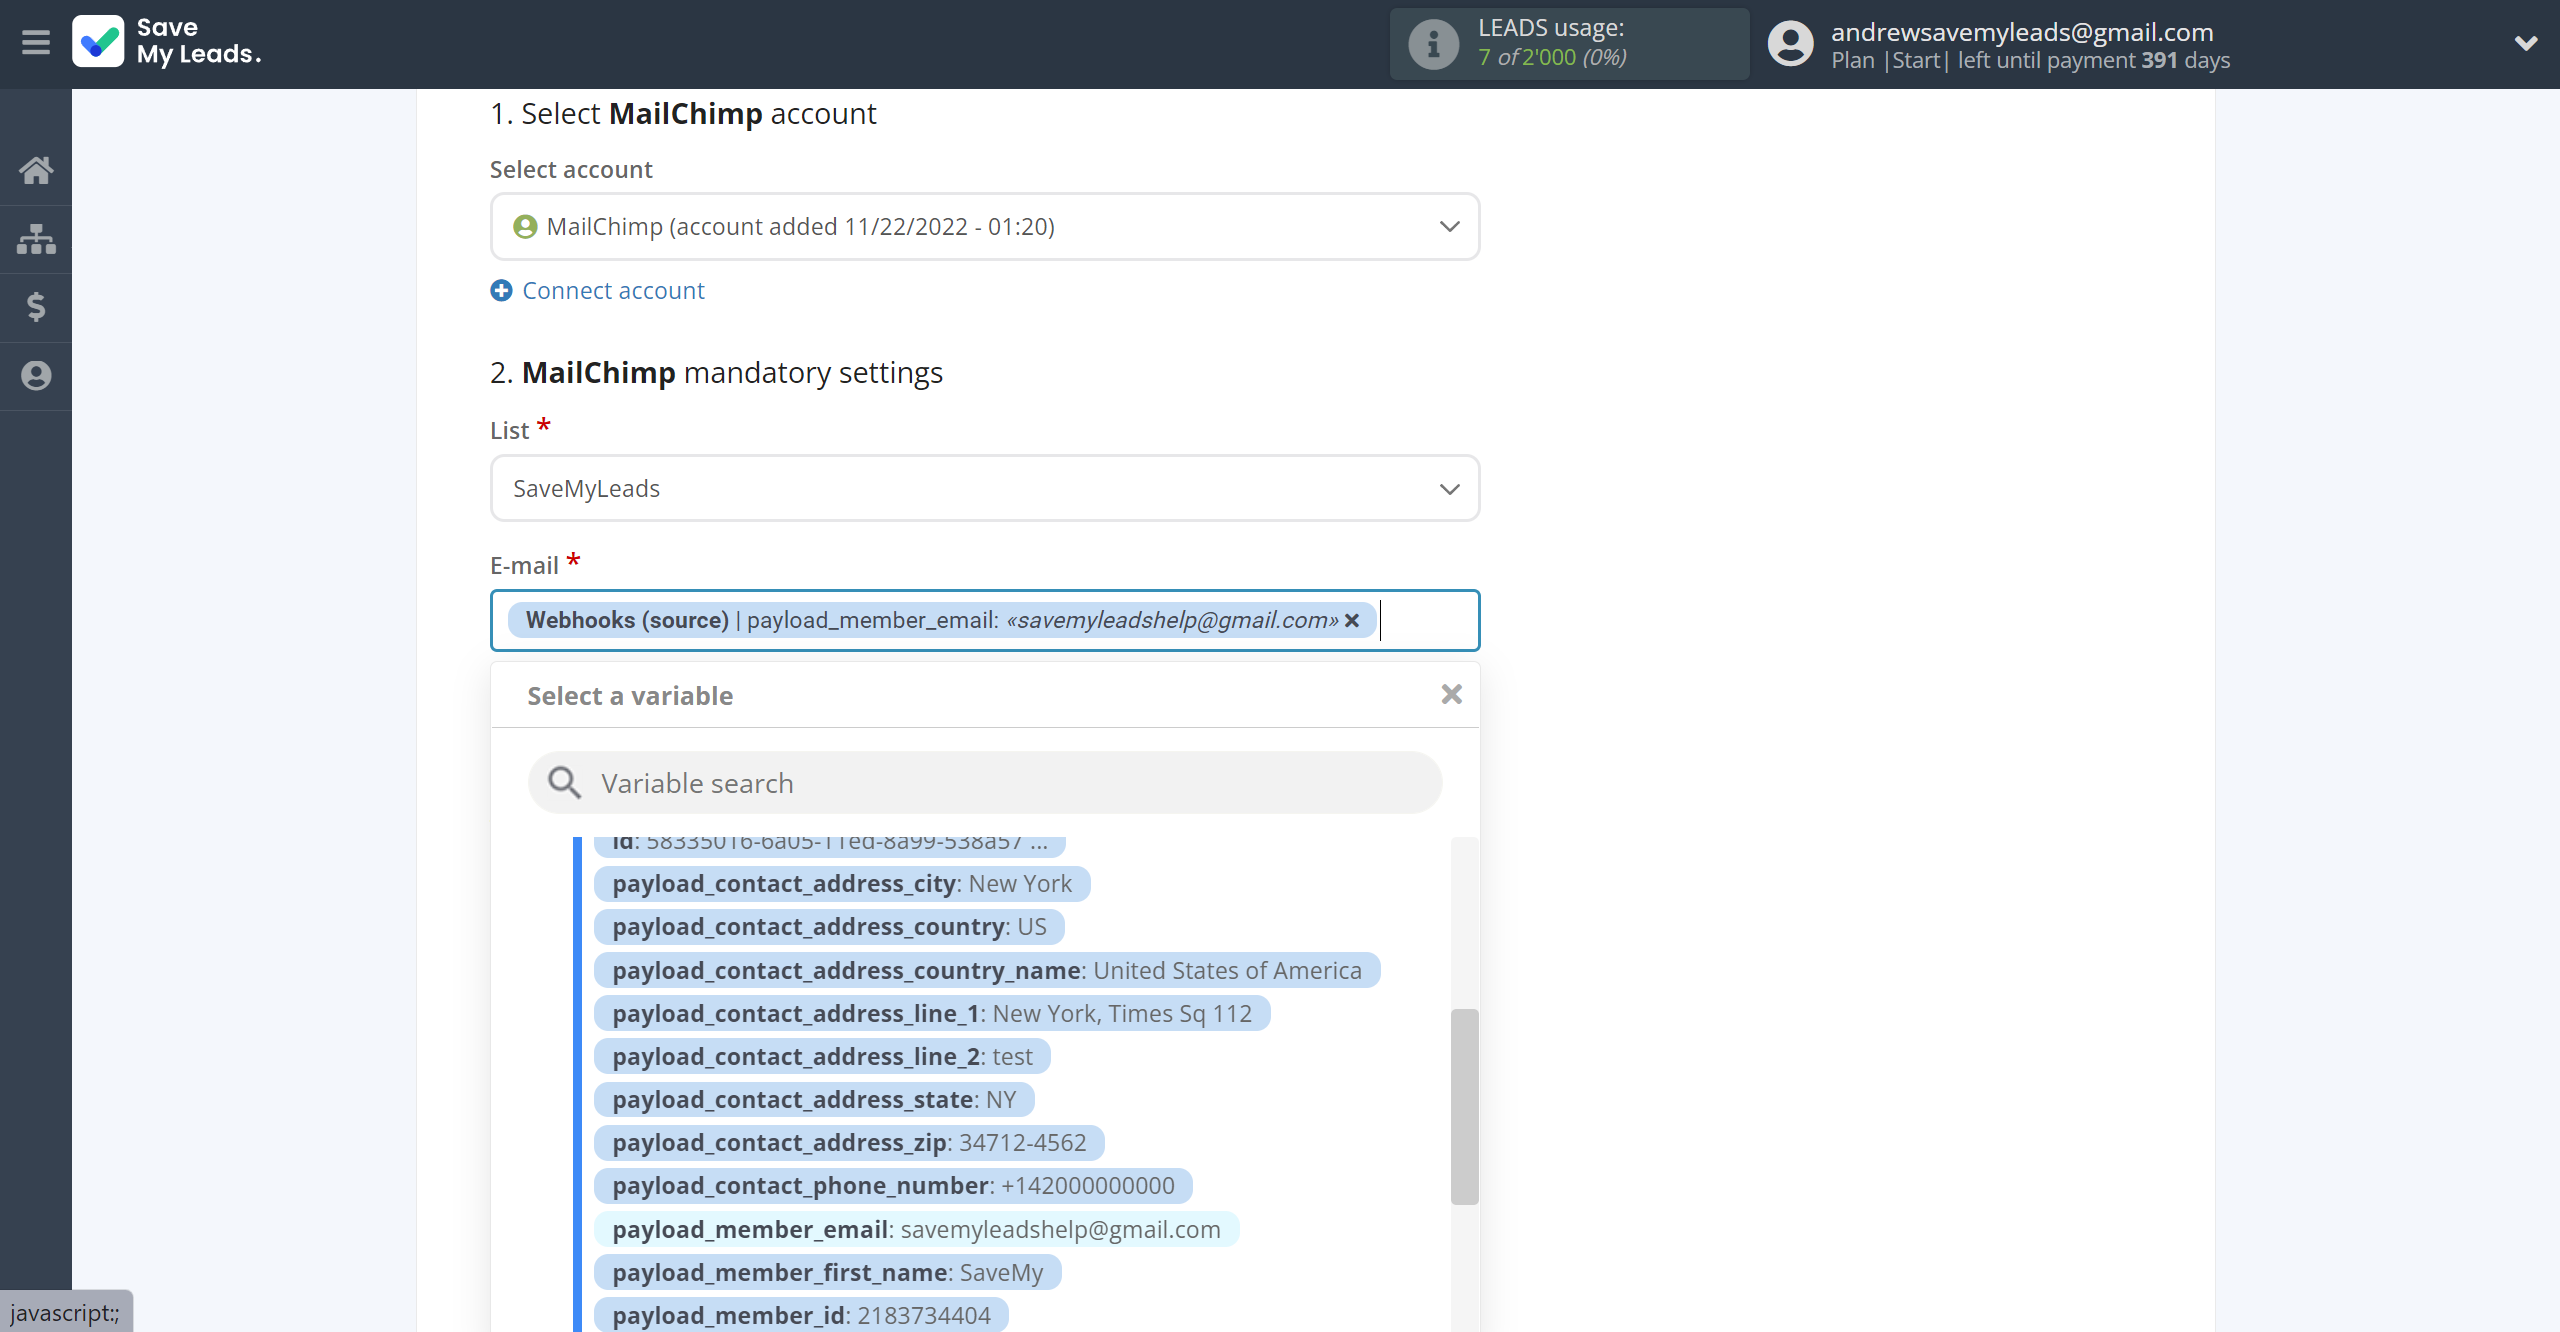
Task: Close the Select a variable panel
Action: (1452, 694)
